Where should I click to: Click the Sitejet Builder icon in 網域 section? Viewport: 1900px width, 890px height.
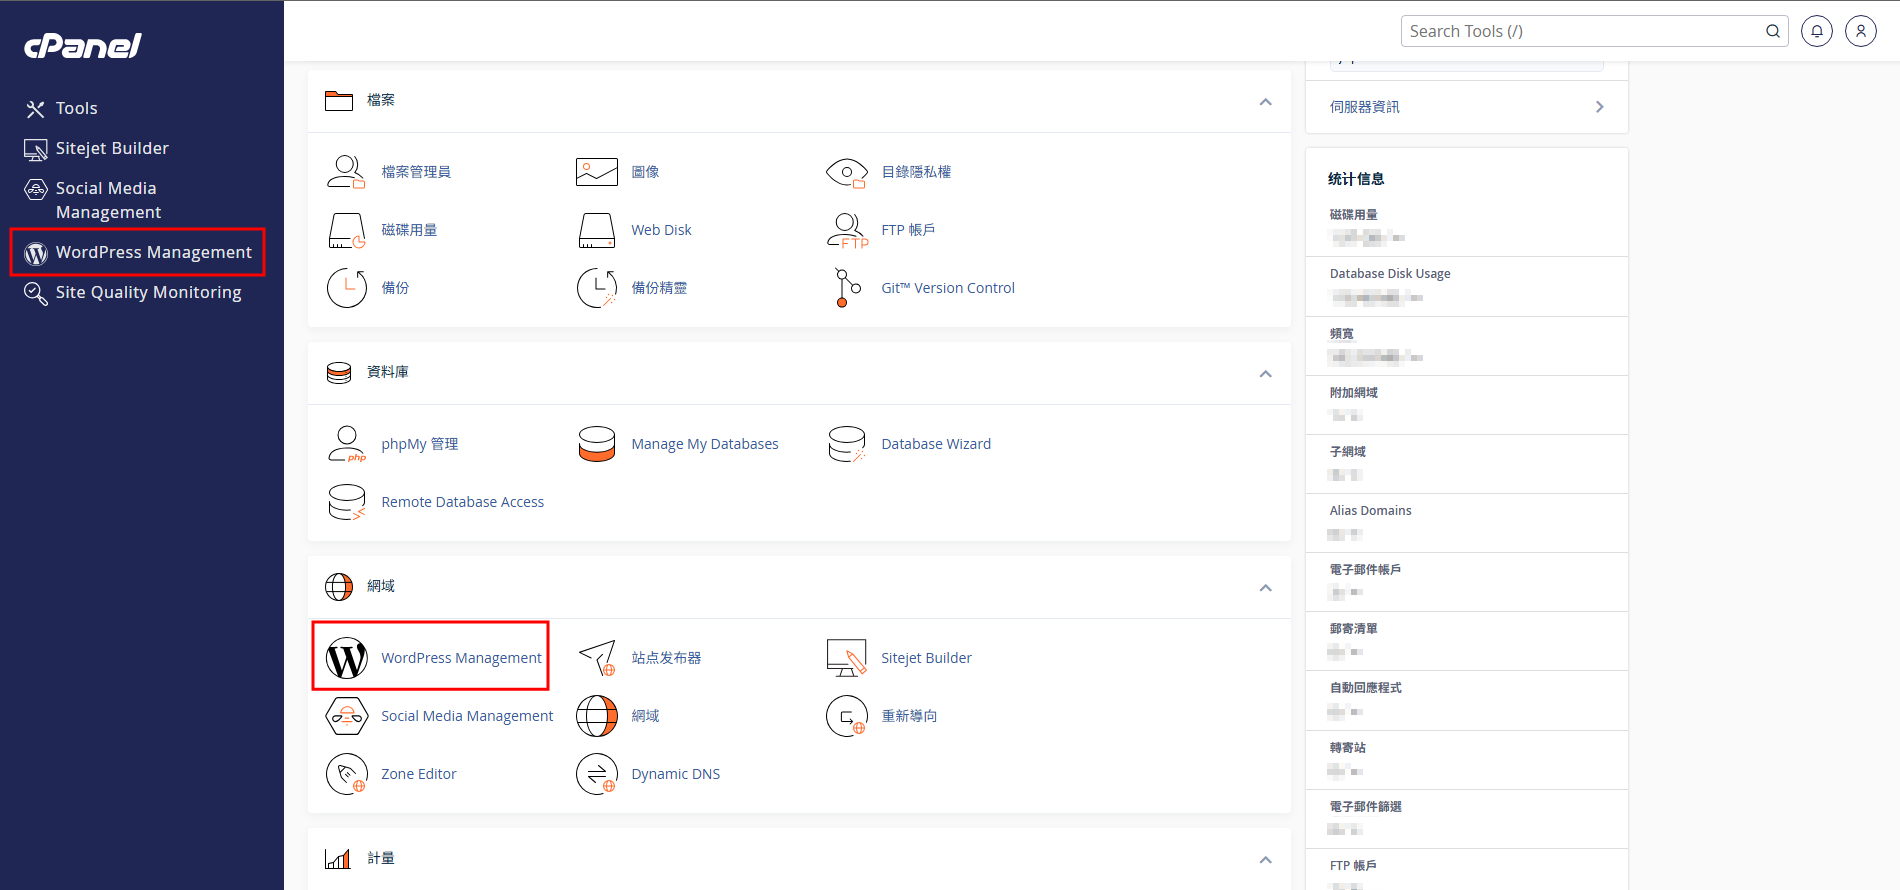tap(846, 658)
